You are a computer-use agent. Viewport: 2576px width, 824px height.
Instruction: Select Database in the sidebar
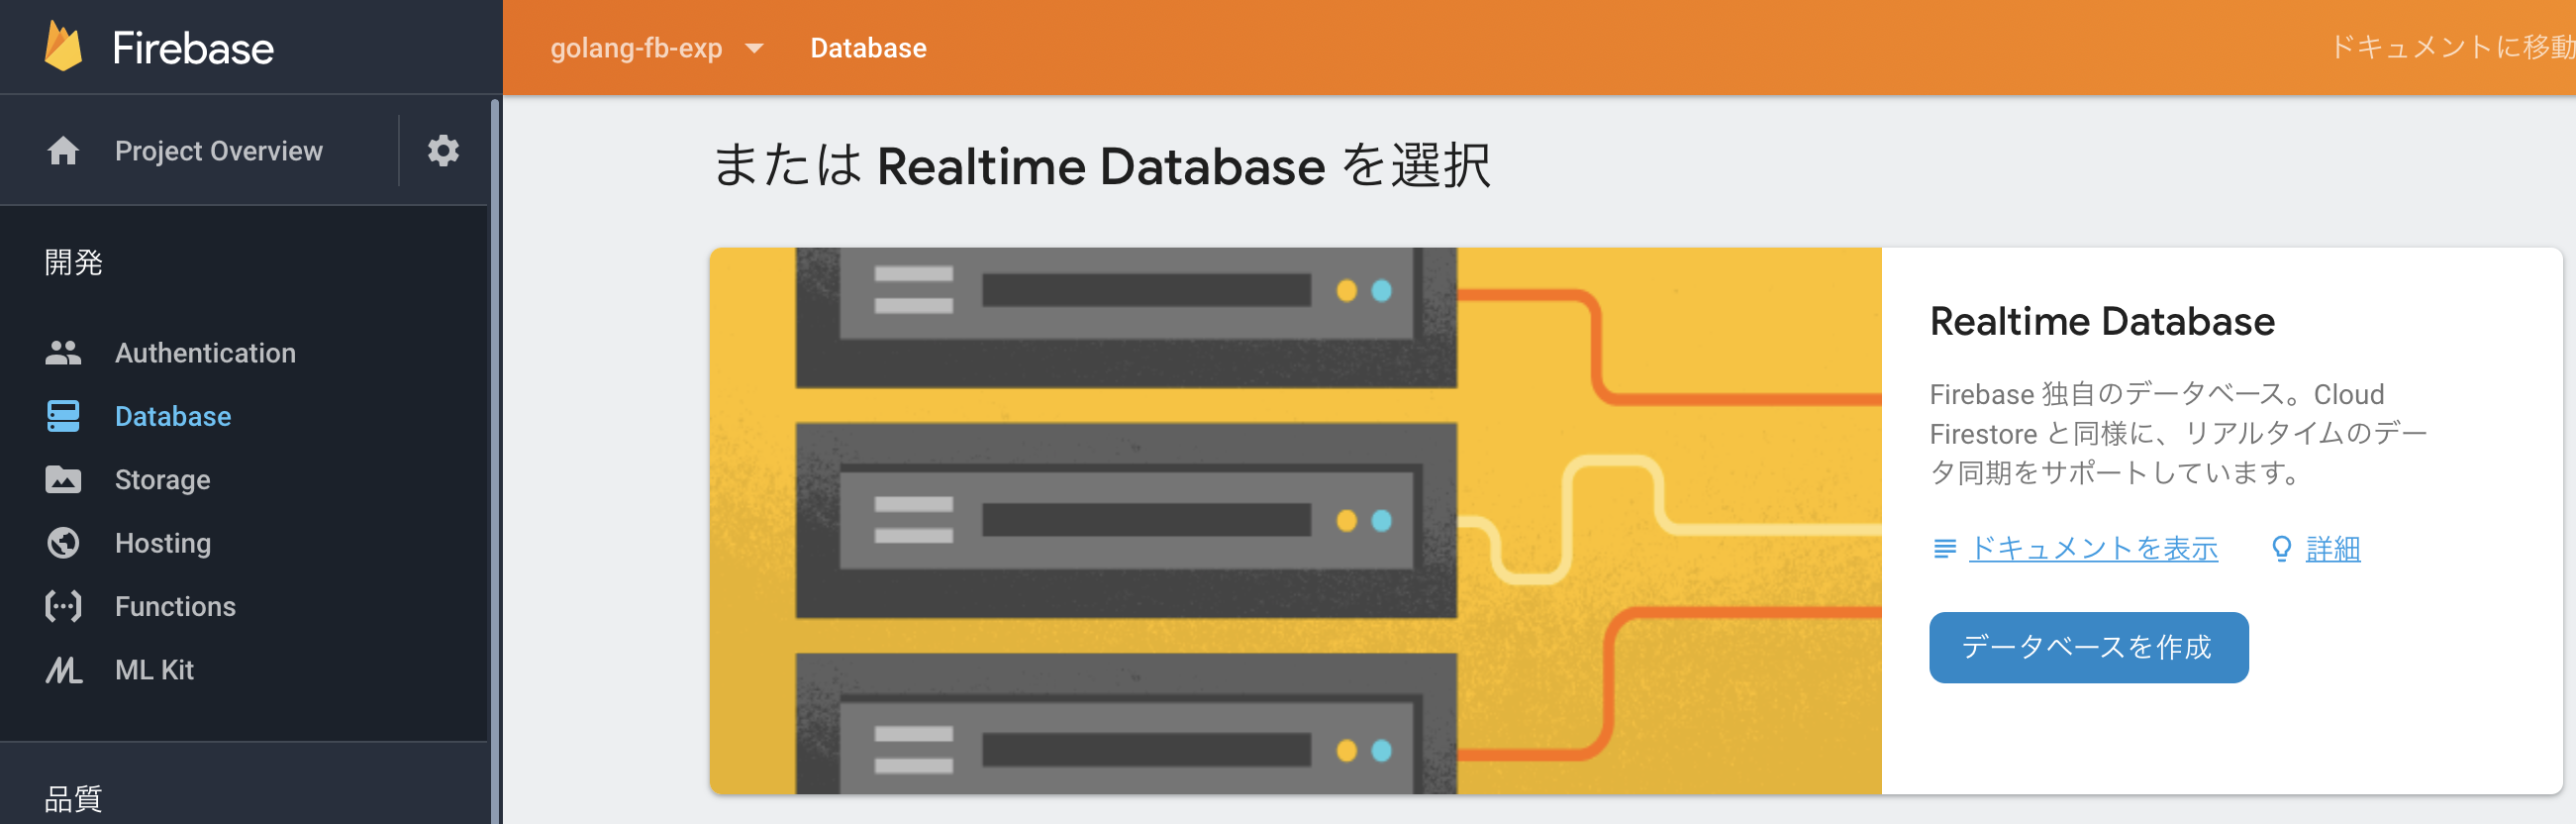[x=173, y=416]
